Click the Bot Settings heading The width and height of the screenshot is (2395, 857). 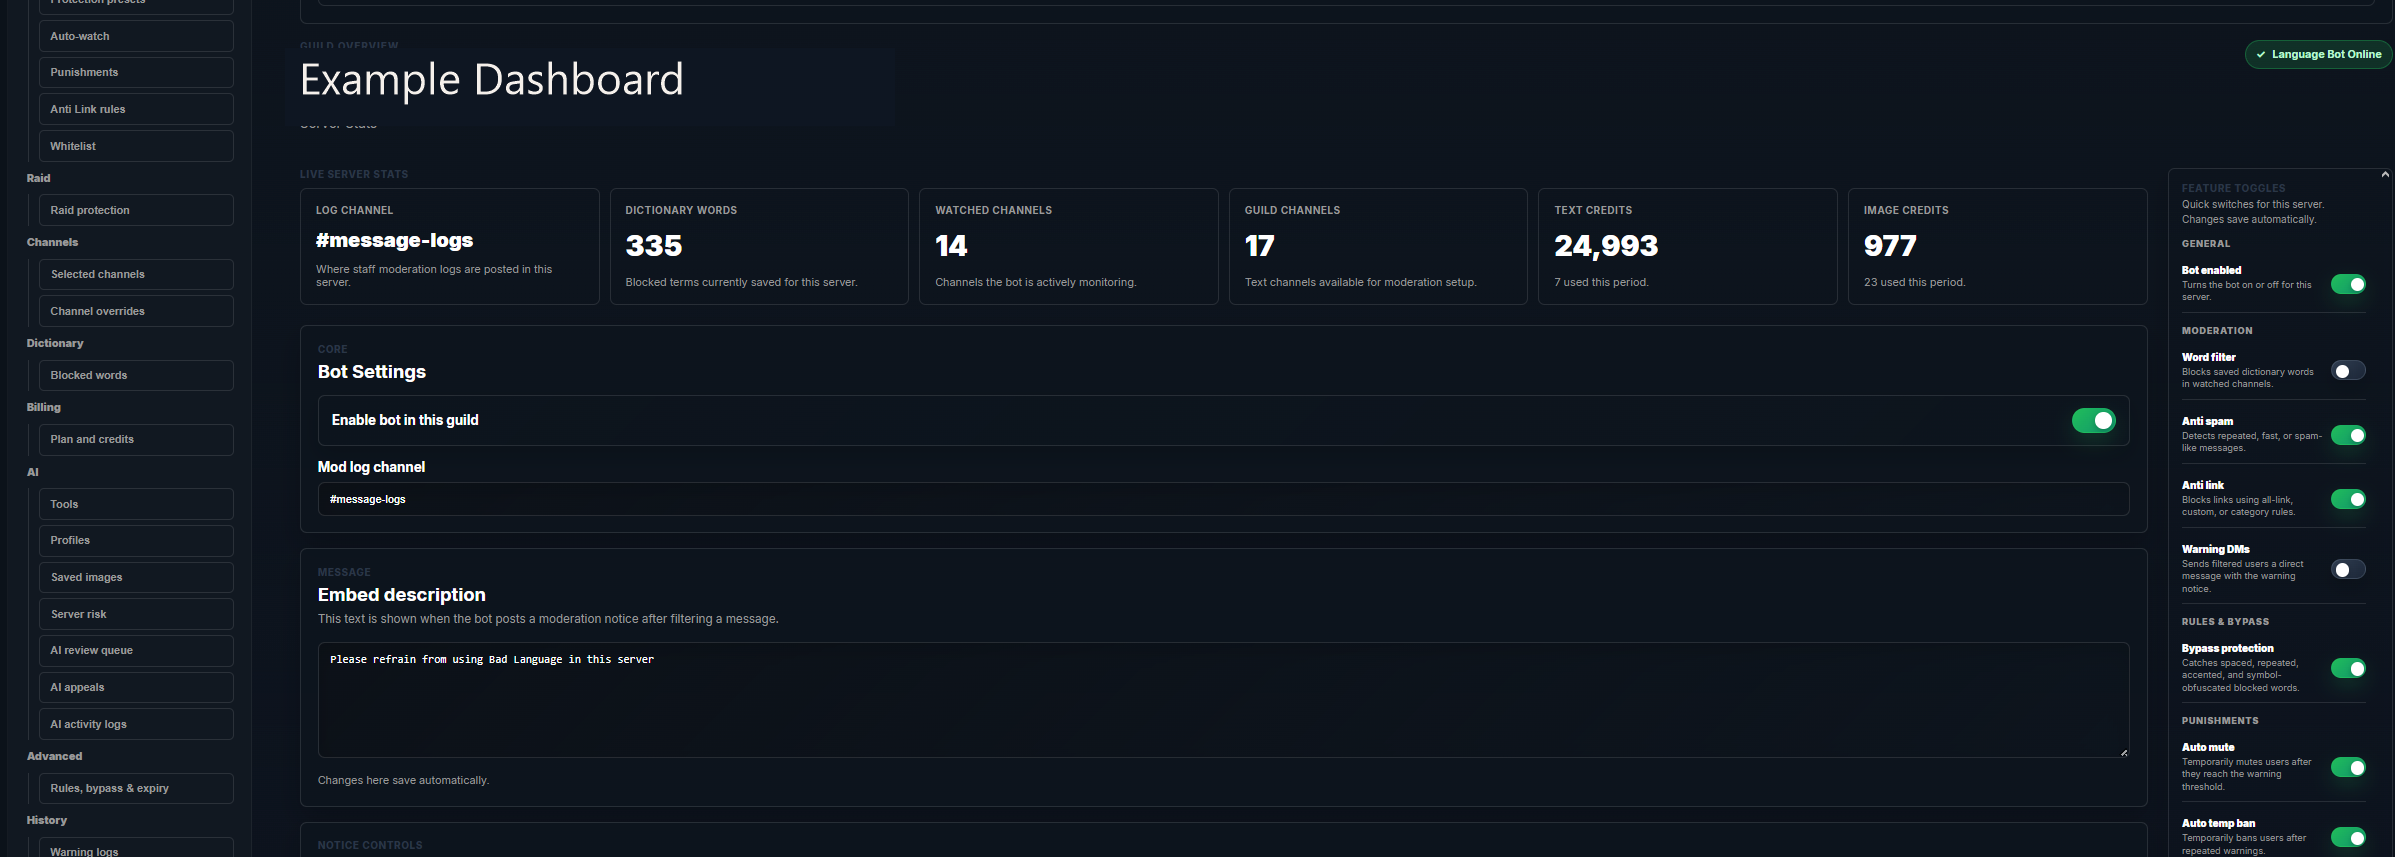(x=372, y=372)
